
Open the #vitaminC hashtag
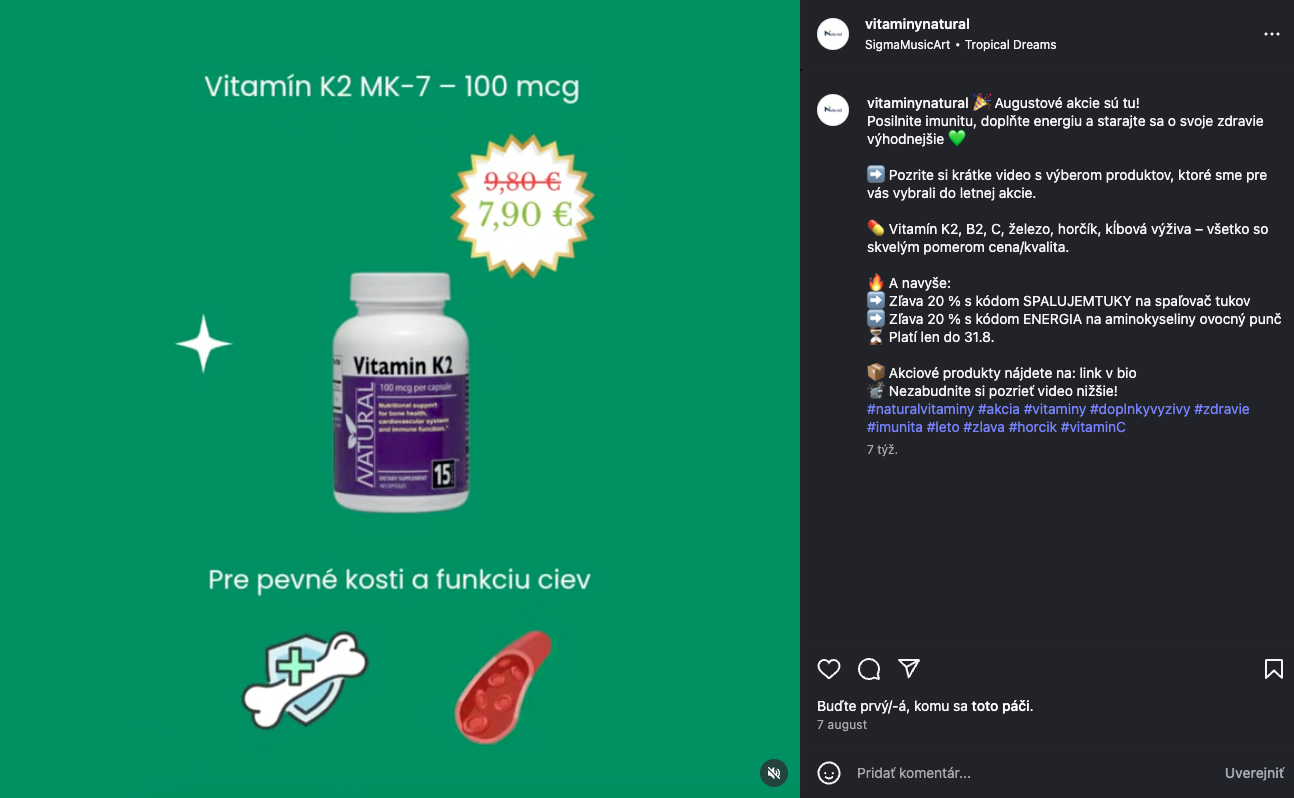1093,427
